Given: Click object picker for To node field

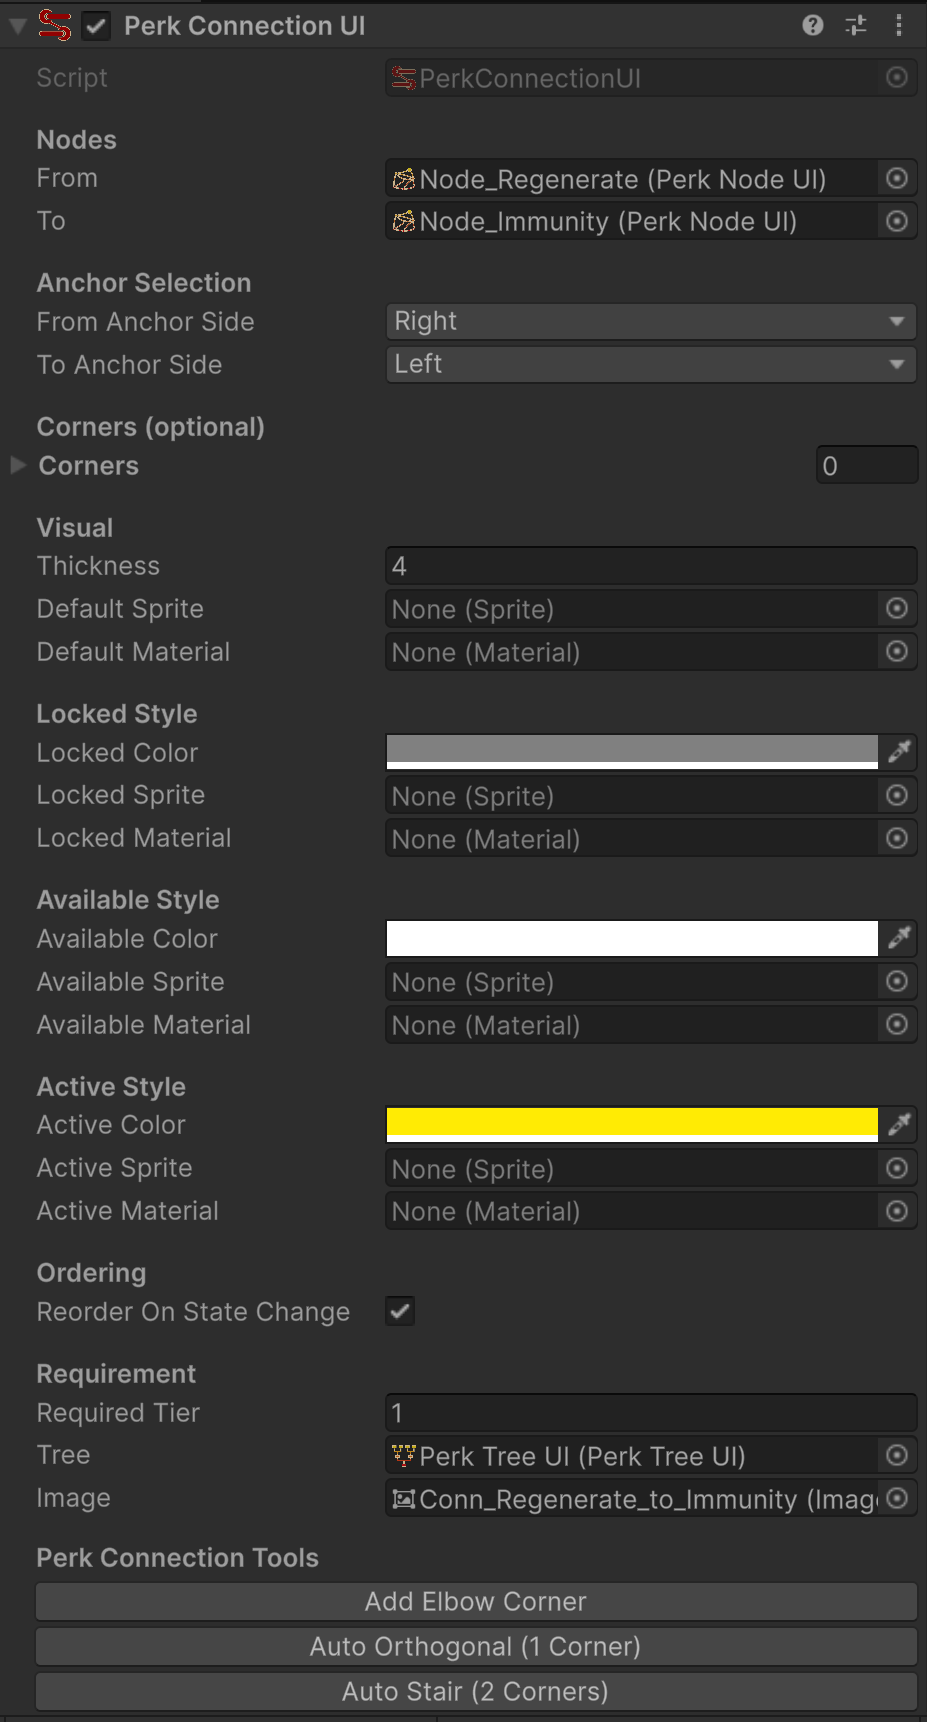Looking at the screenshot, I should (x=897, y=221).
